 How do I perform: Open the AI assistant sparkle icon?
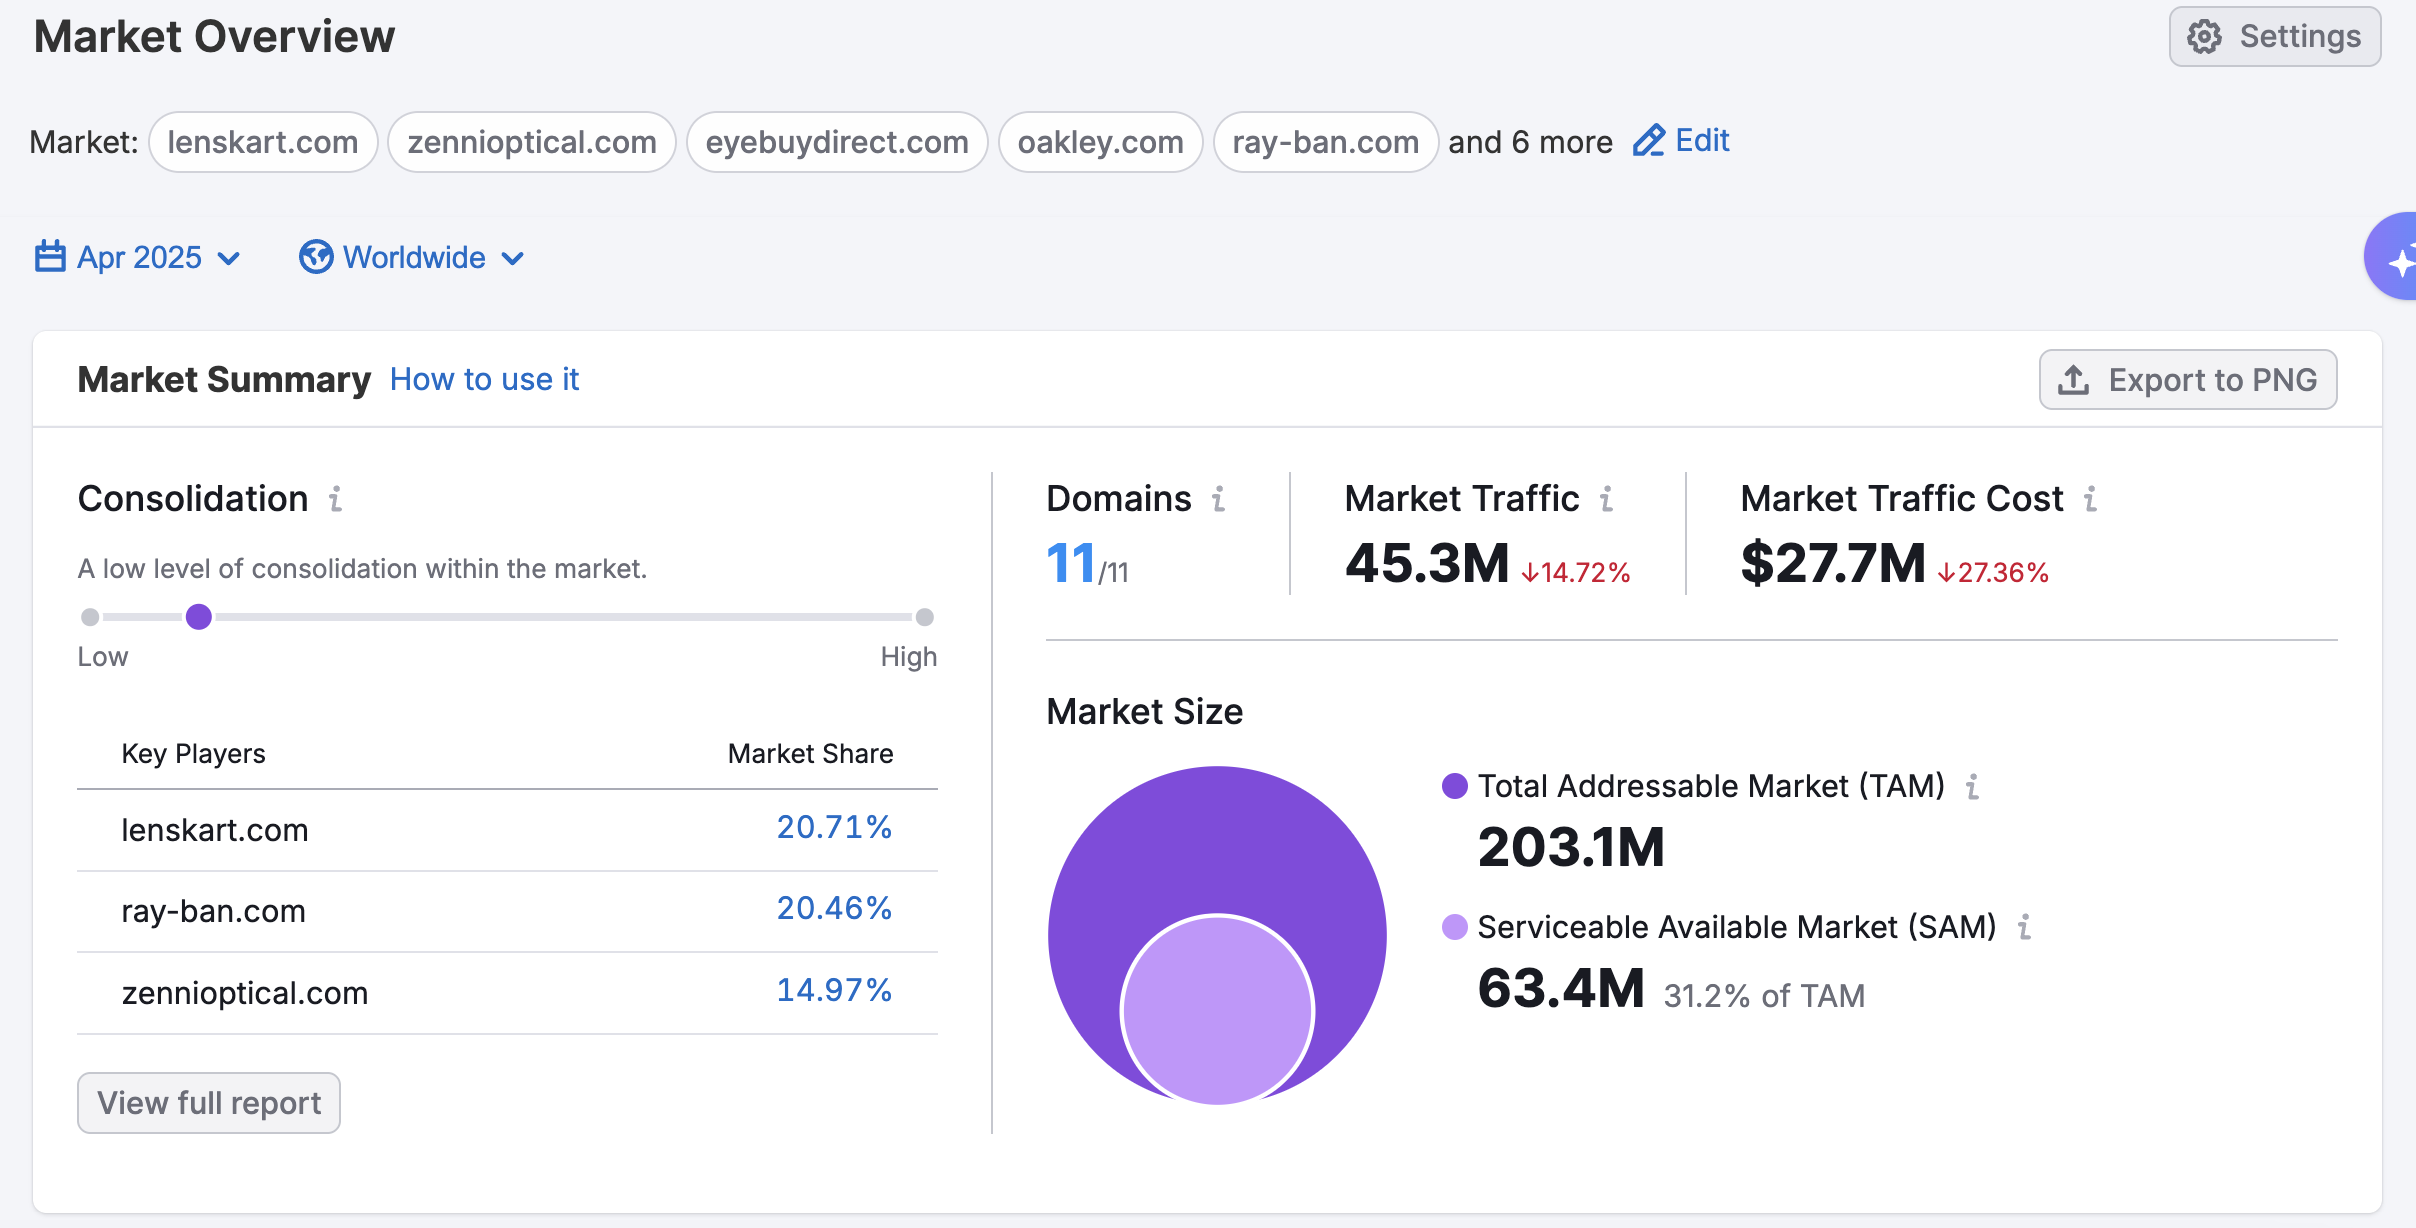(2398, 262)
